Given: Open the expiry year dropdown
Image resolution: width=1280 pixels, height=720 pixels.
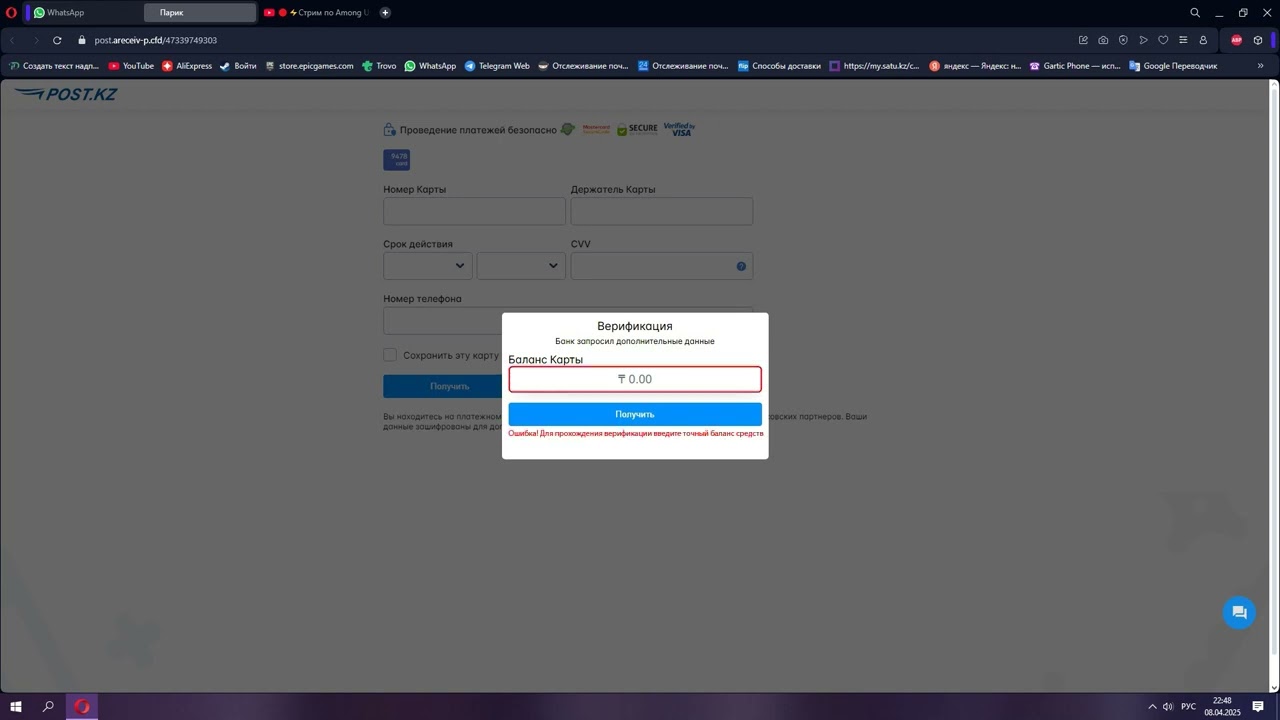Looking at the screenshot, I should [521, 266].
